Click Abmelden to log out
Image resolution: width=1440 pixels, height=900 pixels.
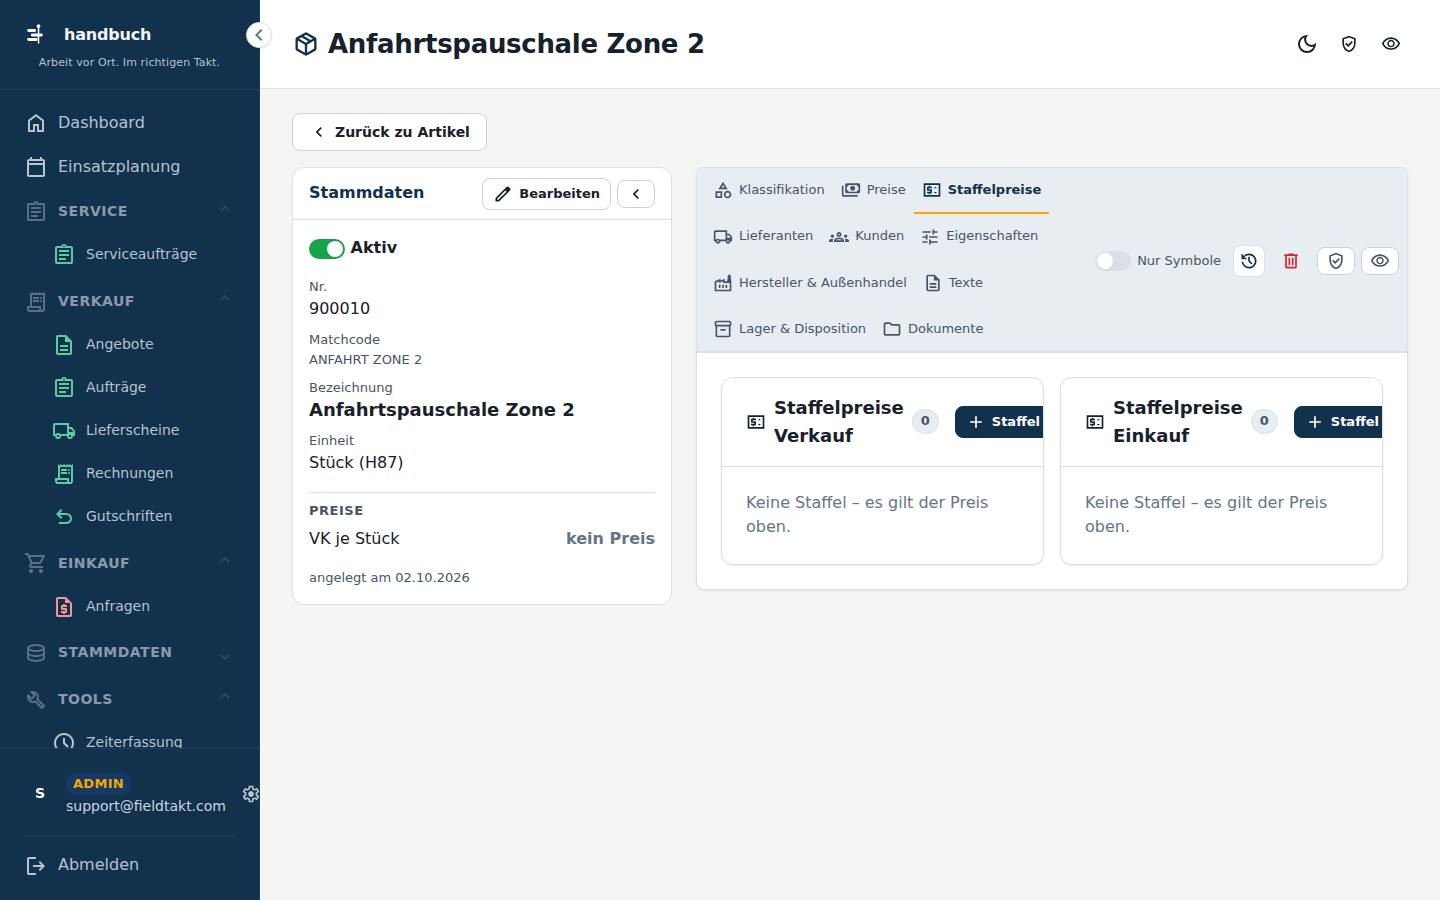coord(130,865)
